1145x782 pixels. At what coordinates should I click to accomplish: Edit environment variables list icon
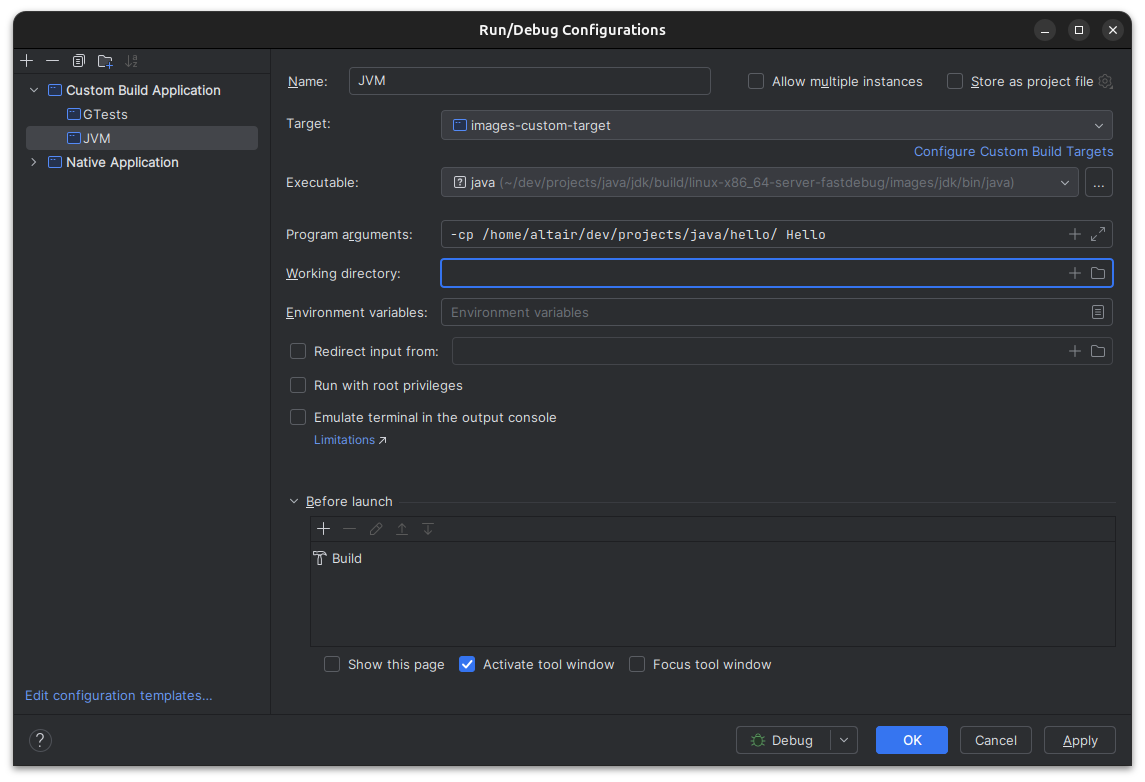(x=1098, y=313)
